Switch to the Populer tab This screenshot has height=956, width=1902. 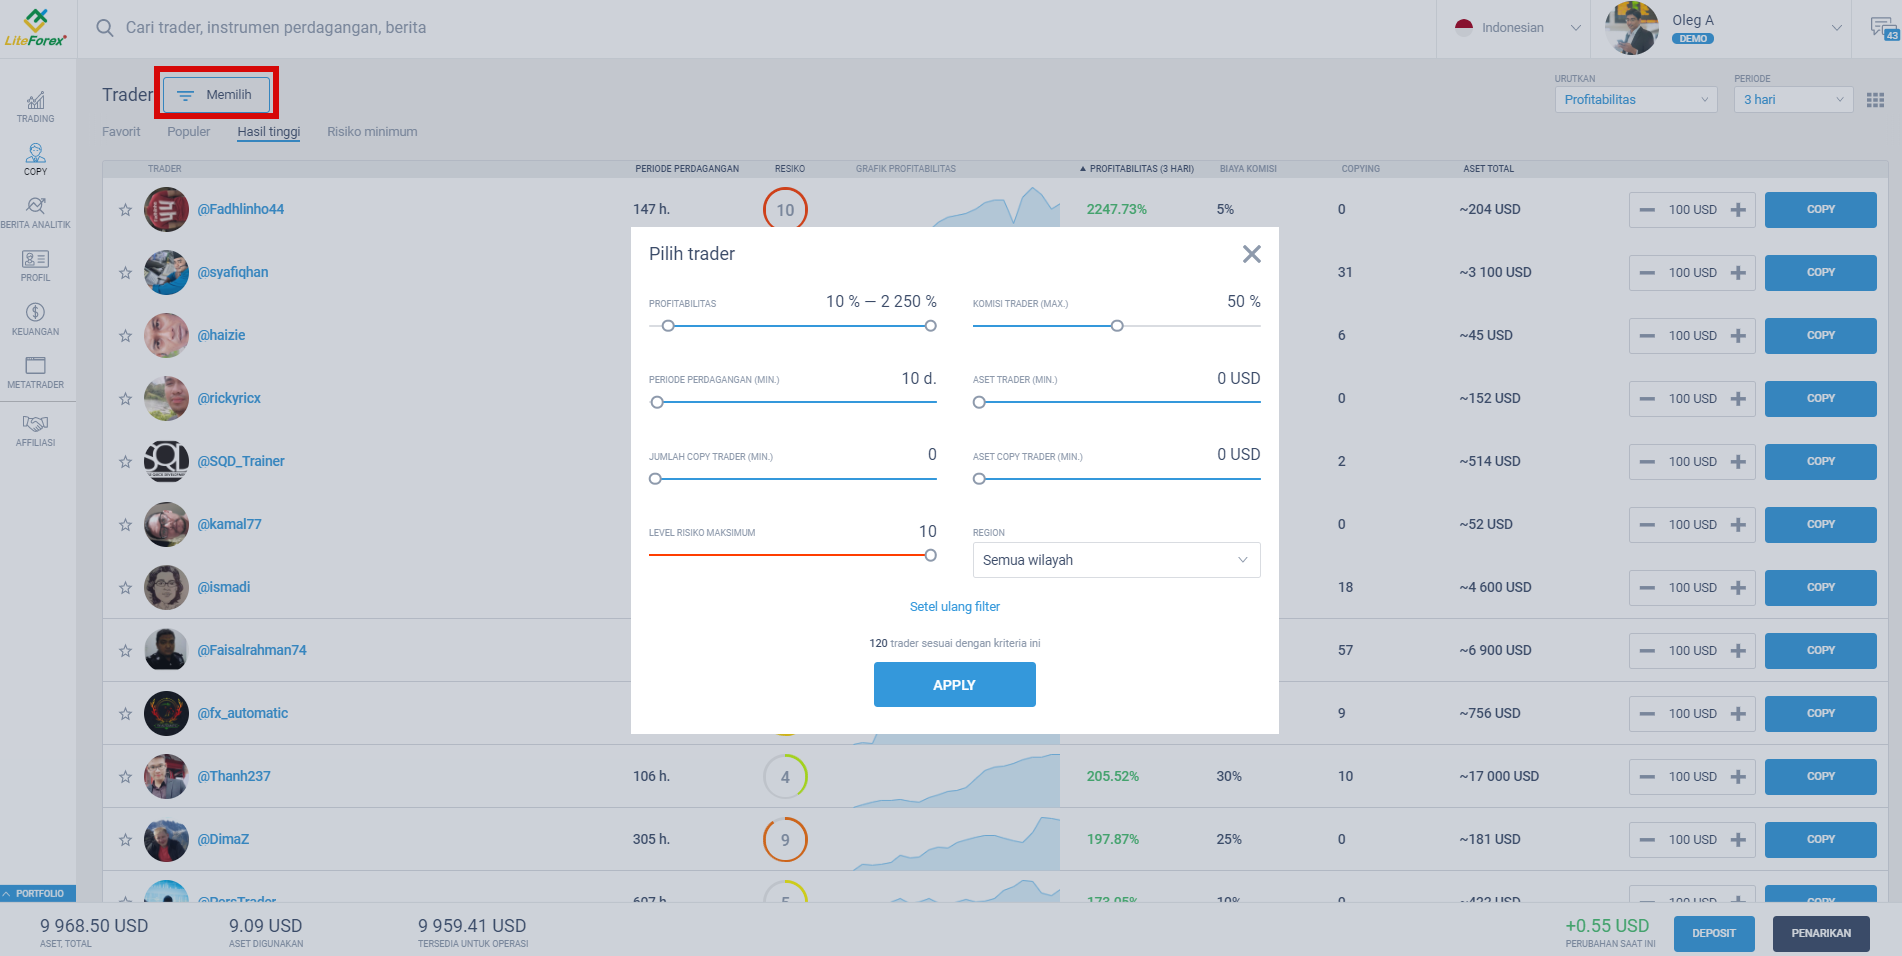(188, 131)
